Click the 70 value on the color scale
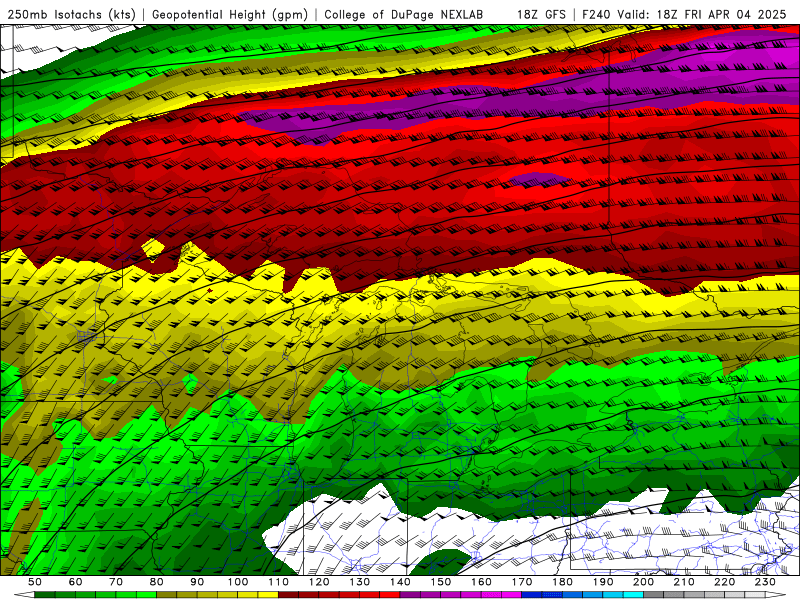Viewport: 800px width, 600px height. tap(116, 582)
